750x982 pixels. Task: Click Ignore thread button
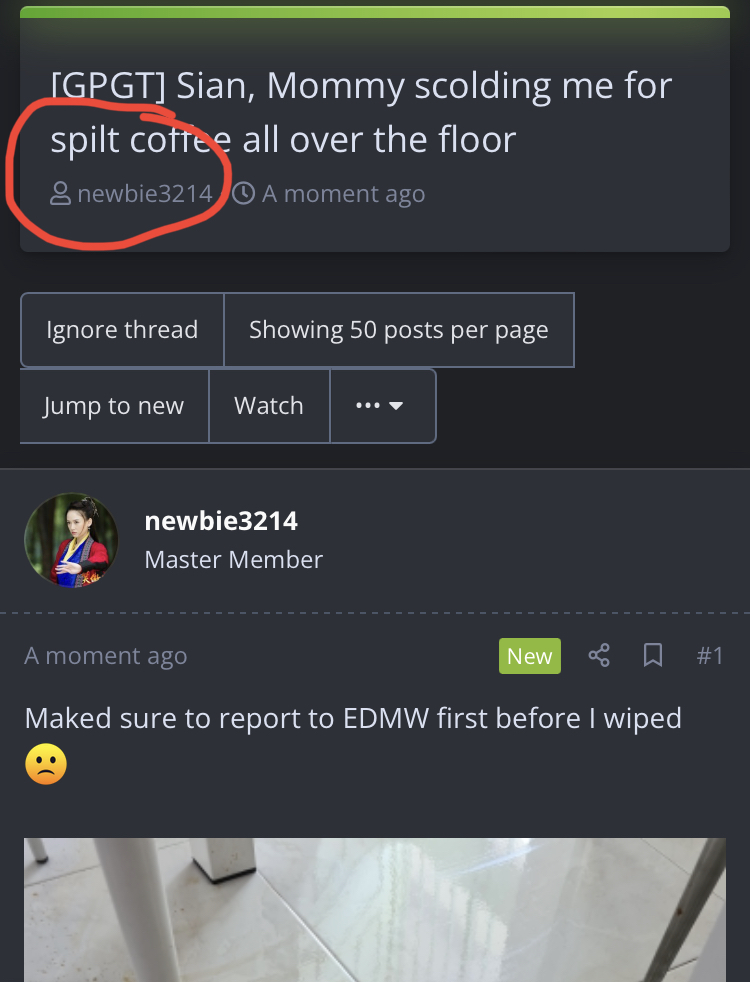tap(122, 329)
